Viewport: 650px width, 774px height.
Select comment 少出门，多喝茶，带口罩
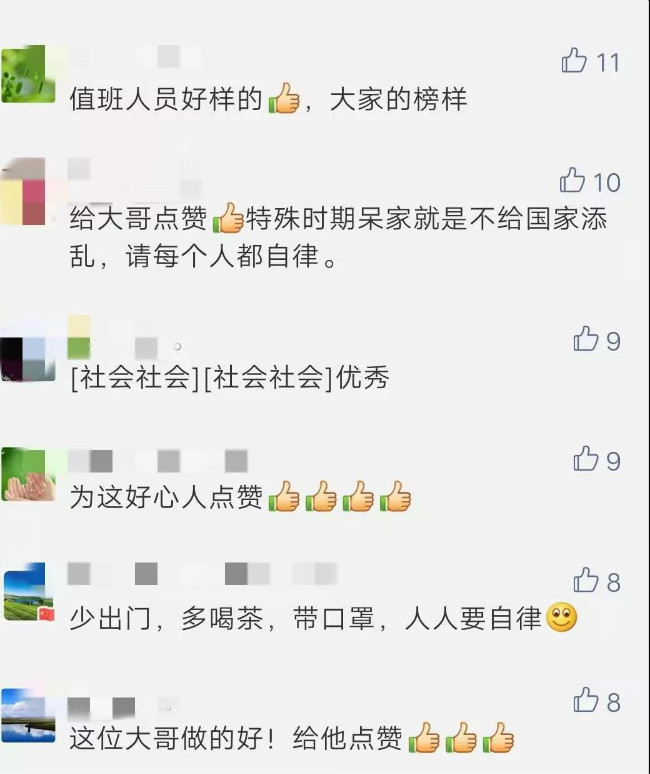(323, 618)
